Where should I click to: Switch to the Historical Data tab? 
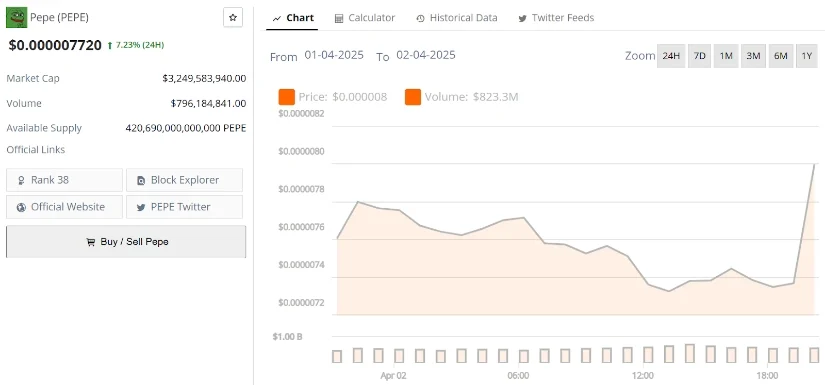point(456,18)
